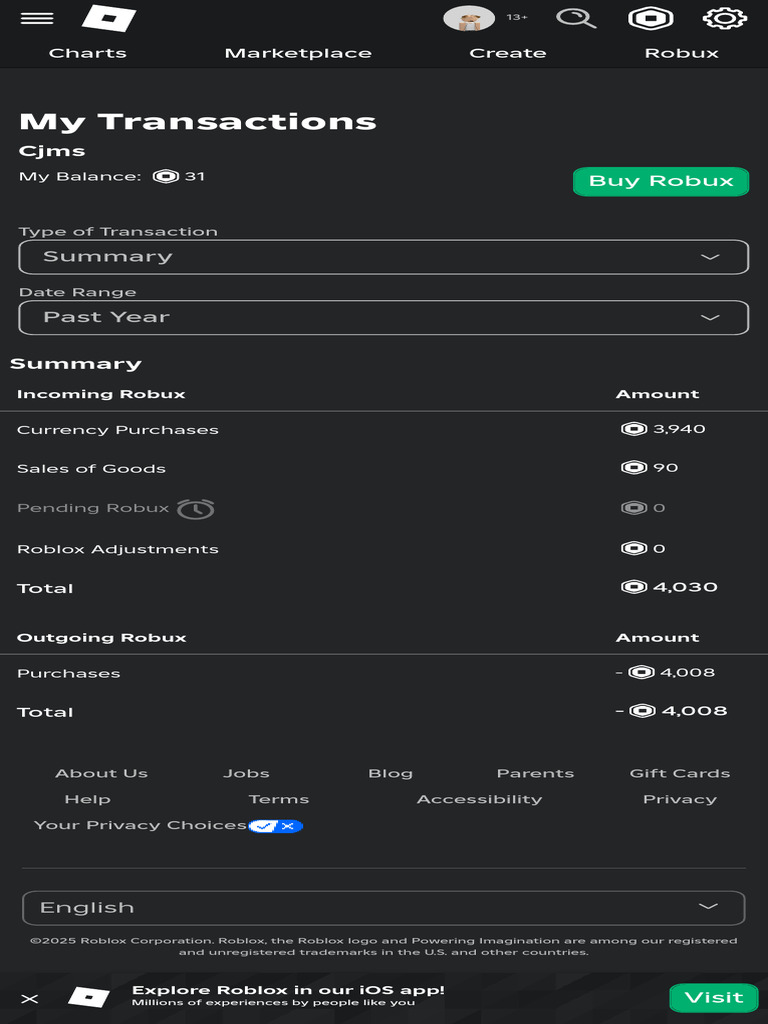This screenshot has width=768, height=1024.
Task: Click Robux icon beside 3,940 amount
Action: pyautogui.click(x=634, y=429)
